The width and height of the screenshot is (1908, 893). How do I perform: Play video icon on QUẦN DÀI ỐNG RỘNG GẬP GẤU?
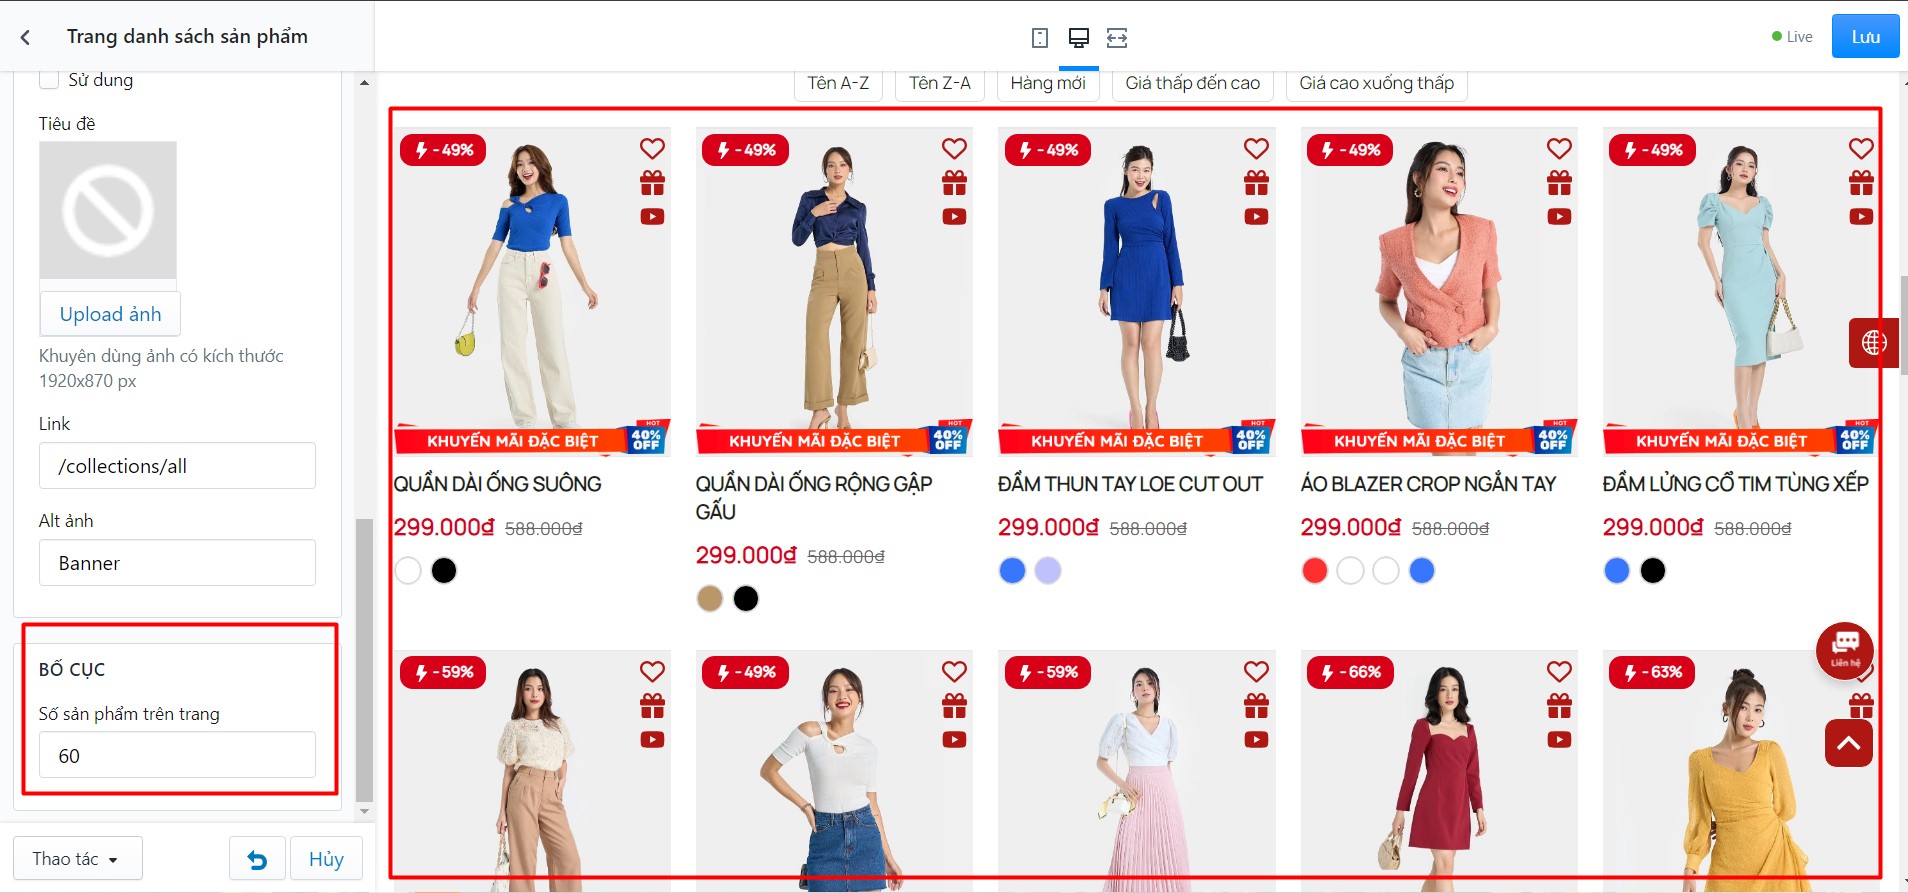tap(954, 216)
